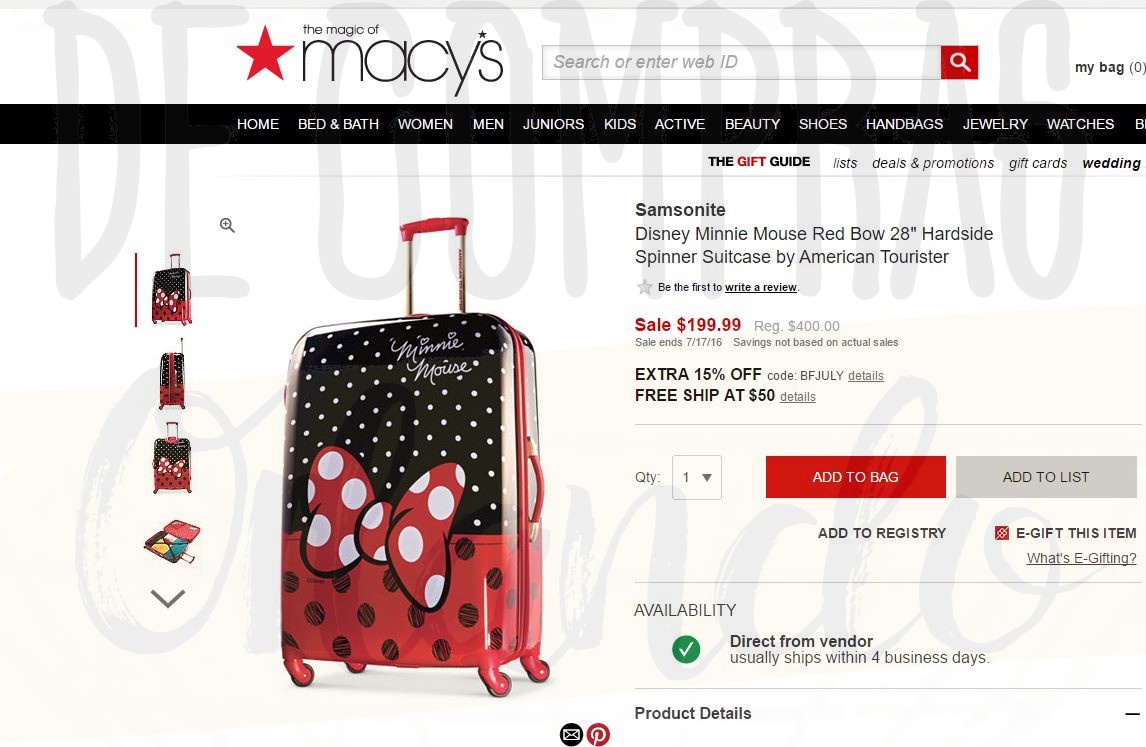The width and height of the screenshot is (1146, 747).
Task: Click the zoom magnifier icon above product image
Action: (x=227, y=225)
